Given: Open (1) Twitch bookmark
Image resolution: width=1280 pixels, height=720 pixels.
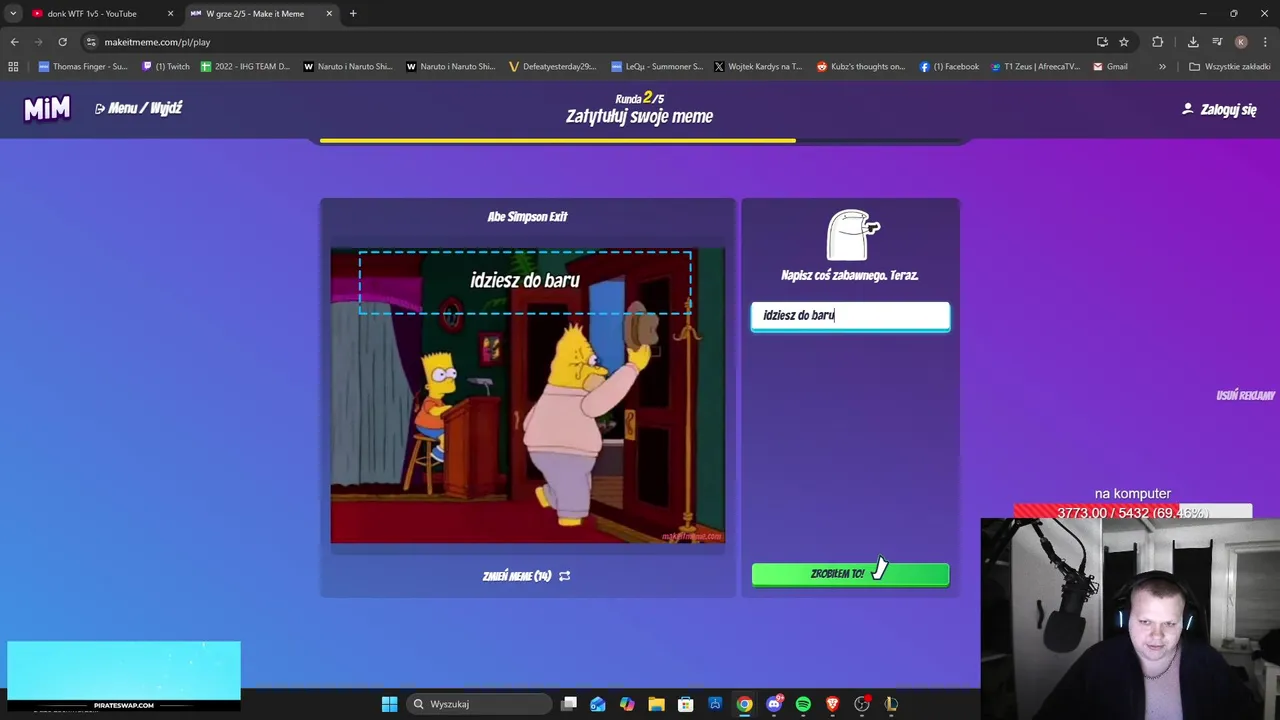Looking at the screenshot, I should click(166, 67).
